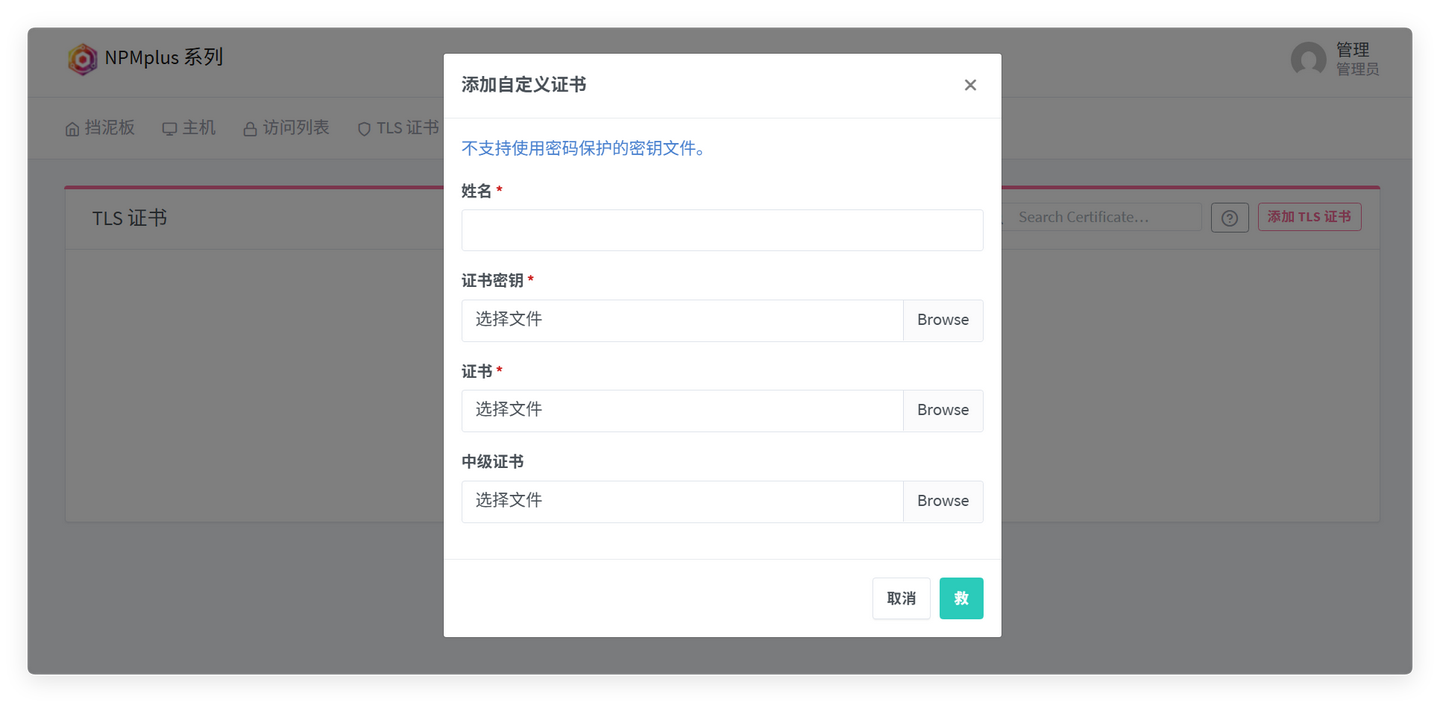Open the 管理员 user avatar menu
This screenshot has width=1440, height=702.
click(x=1309, y=60)
